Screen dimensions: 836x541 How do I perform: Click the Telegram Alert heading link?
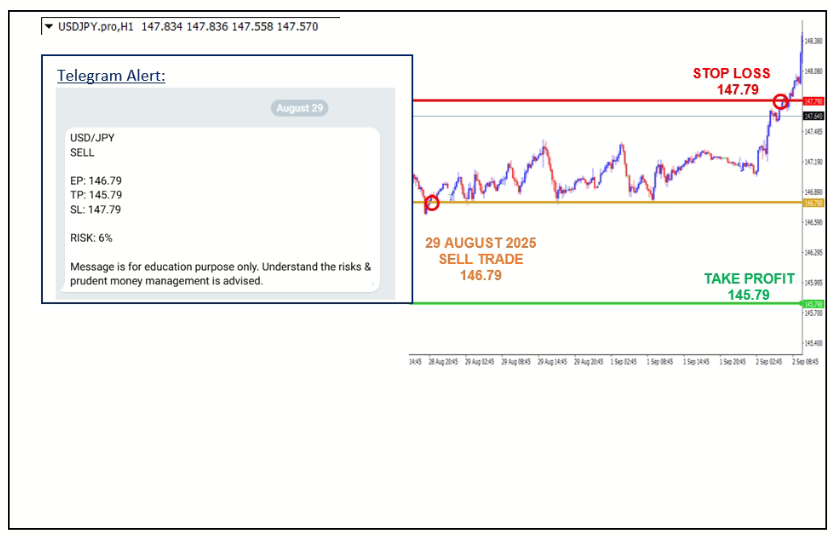(111, 76)
